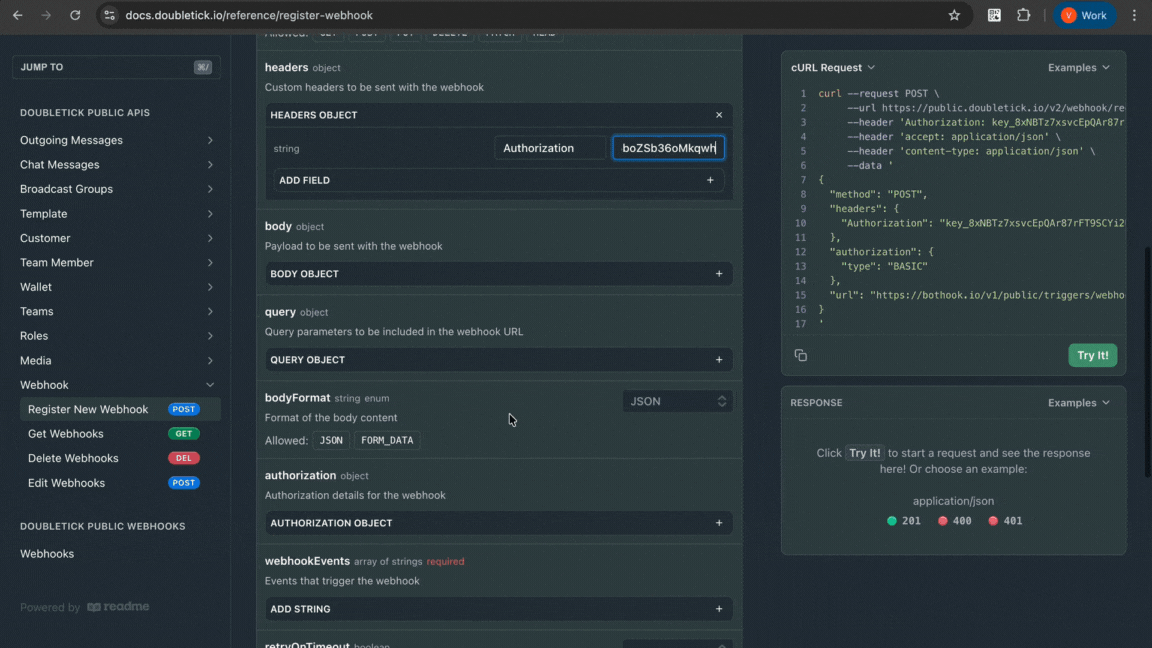Open the bodyFormat JSON dropdown
Screen dimensions: 1152x648
[677, 401]
